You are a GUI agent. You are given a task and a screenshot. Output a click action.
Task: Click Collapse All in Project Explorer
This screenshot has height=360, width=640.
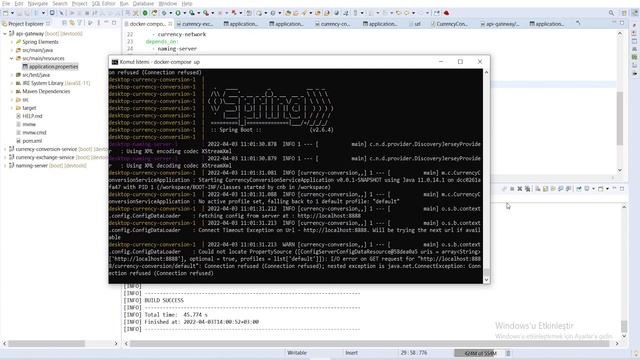tap(64, 23)
